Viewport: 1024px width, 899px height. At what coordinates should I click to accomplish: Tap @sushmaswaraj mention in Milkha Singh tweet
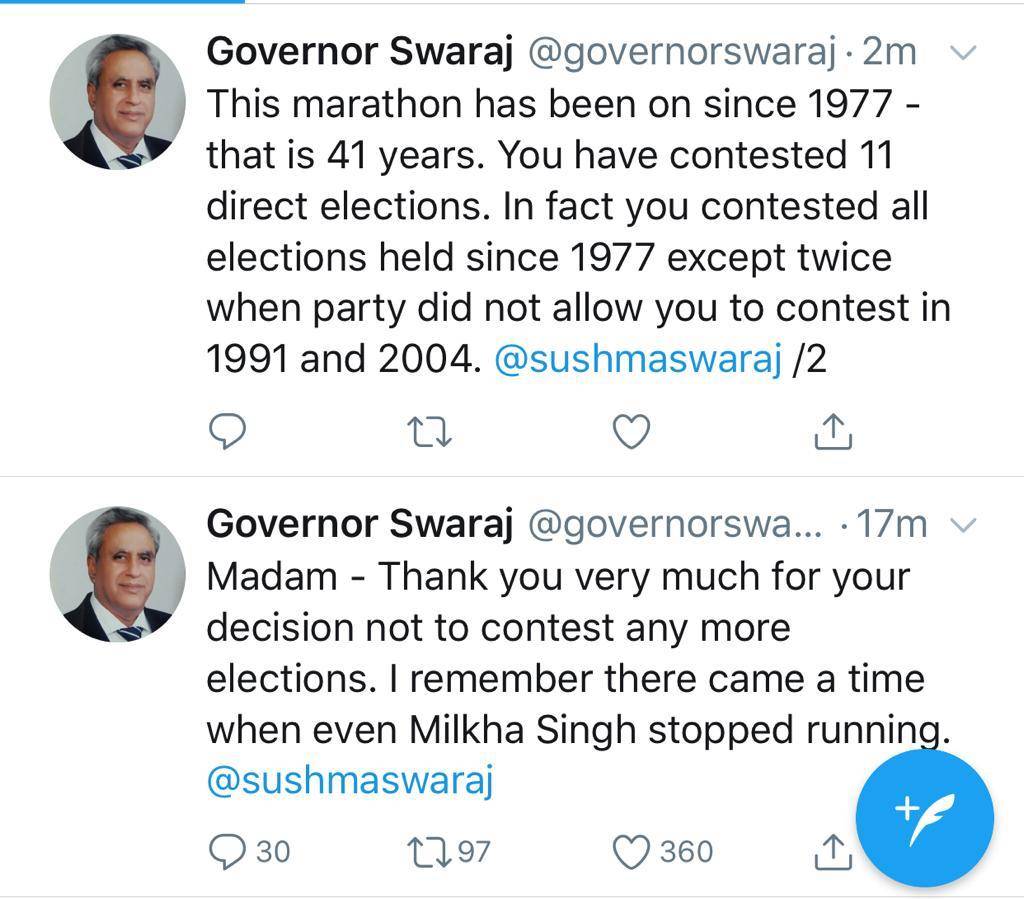[350, 781]
